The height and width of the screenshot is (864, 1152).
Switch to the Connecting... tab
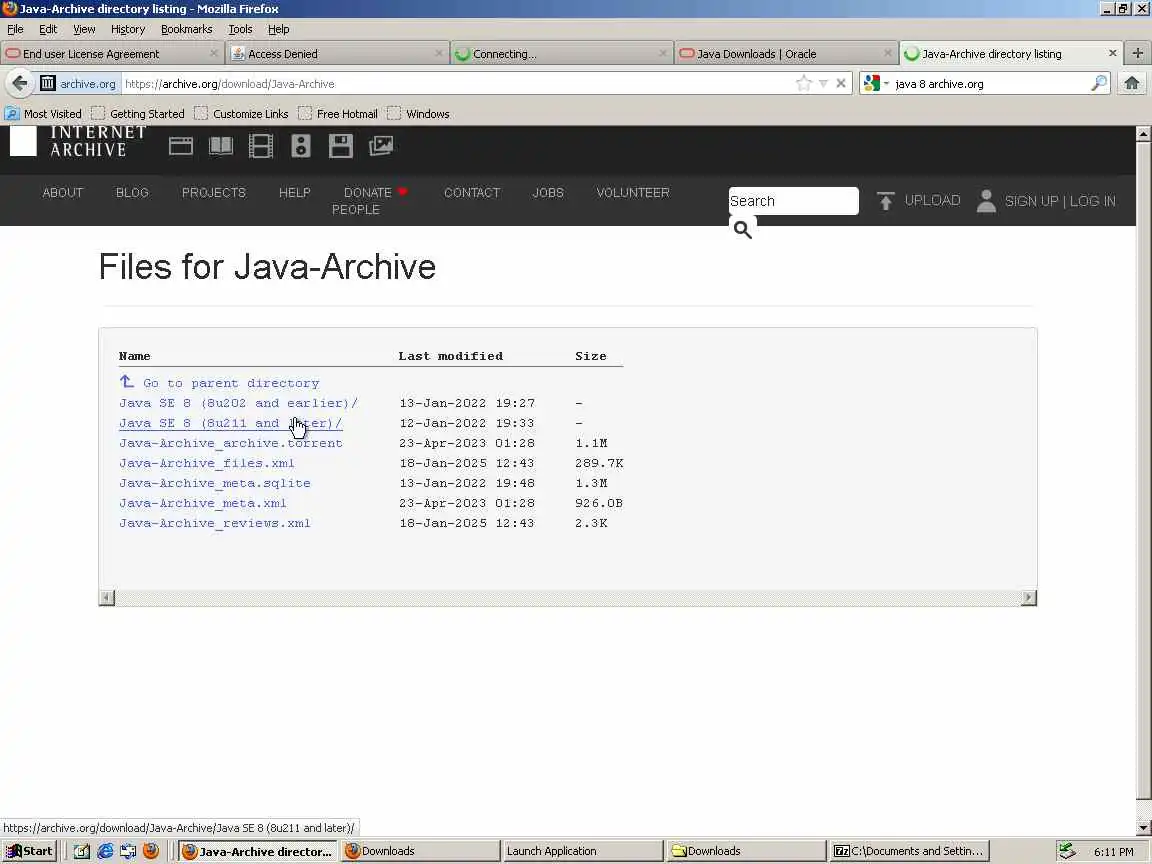pyautogui.click(x=562, y=54)
